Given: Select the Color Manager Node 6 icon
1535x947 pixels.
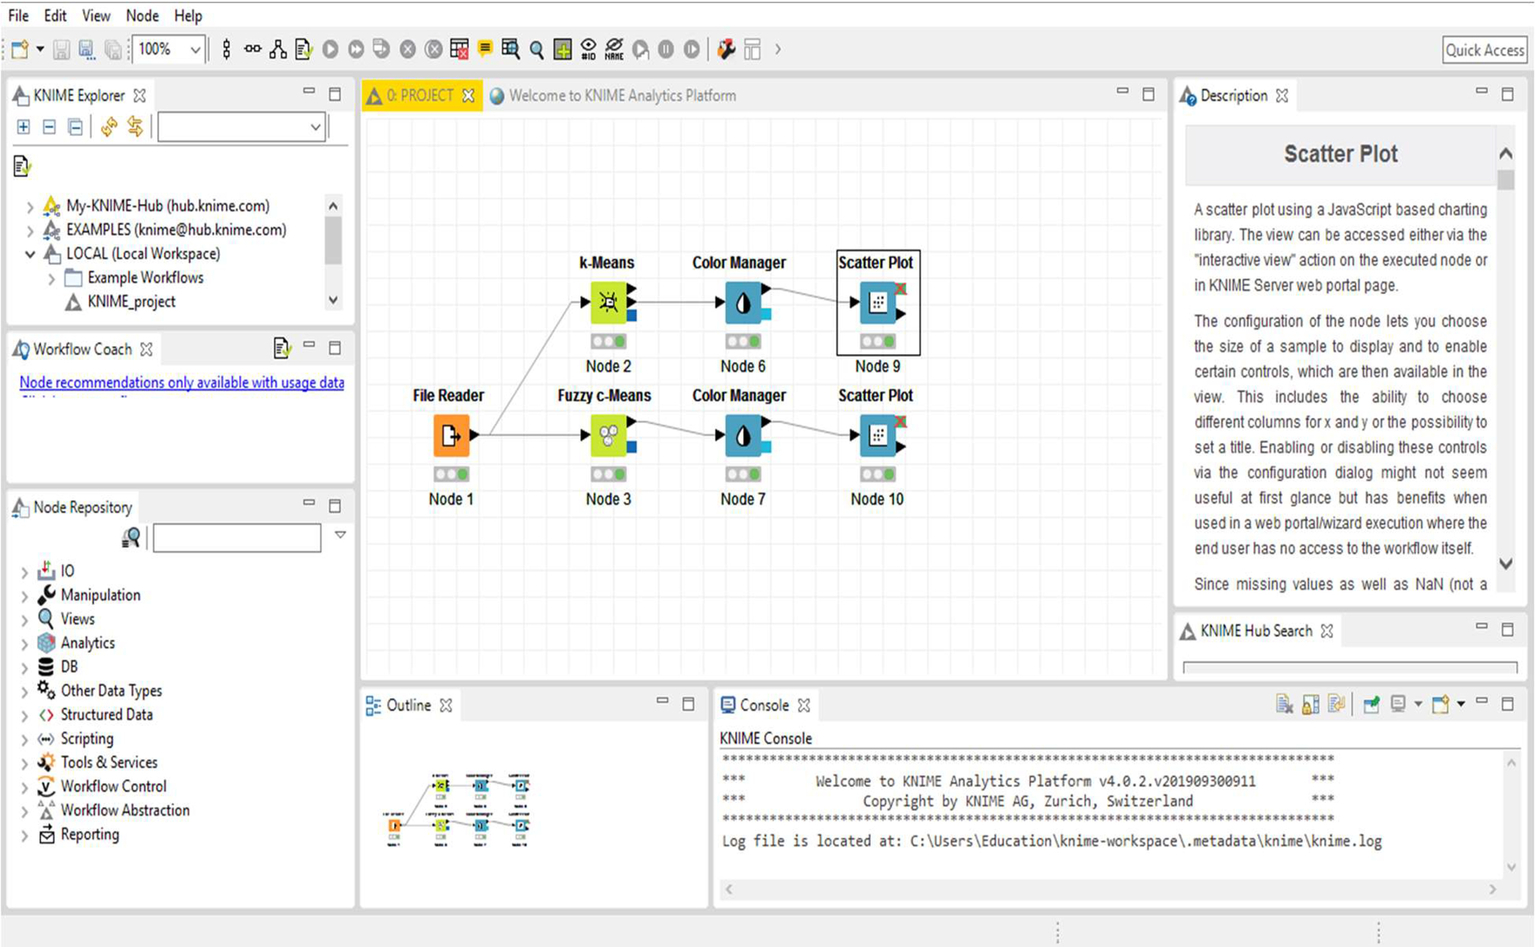Looking at the screenshot, I should [x=743, y=302].
